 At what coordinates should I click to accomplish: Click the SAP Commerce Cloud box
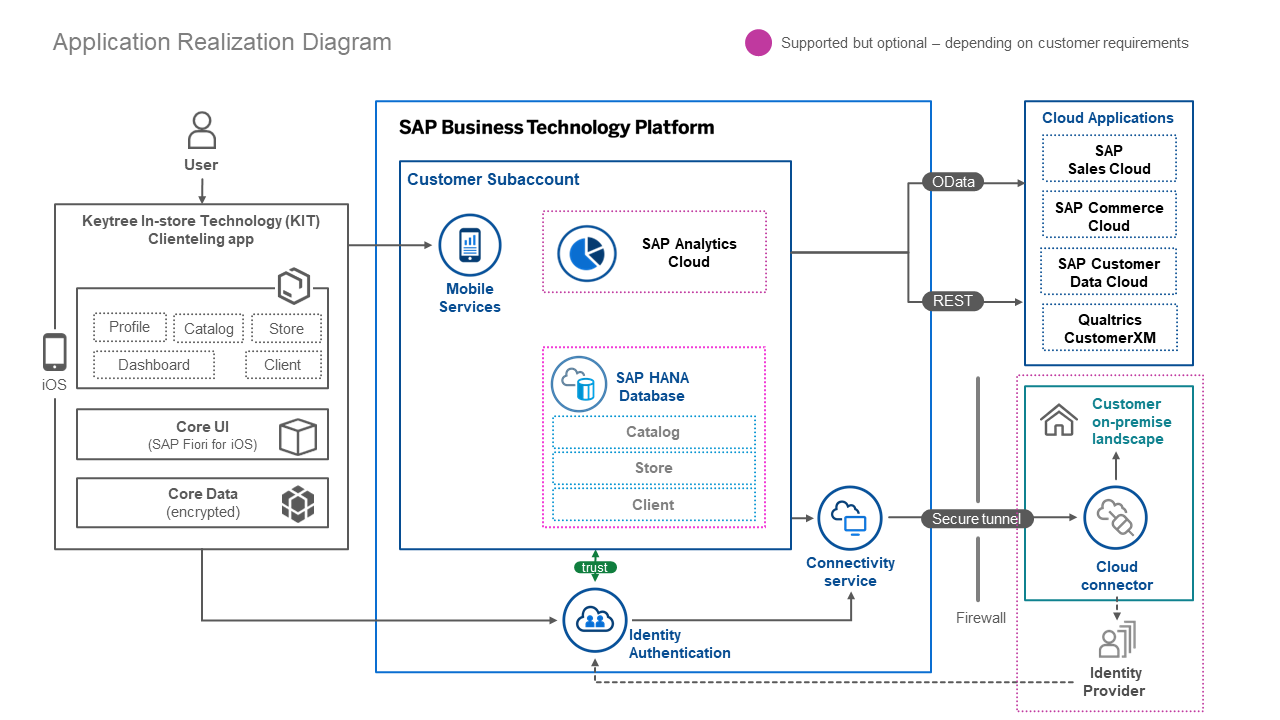[1109, 215]
